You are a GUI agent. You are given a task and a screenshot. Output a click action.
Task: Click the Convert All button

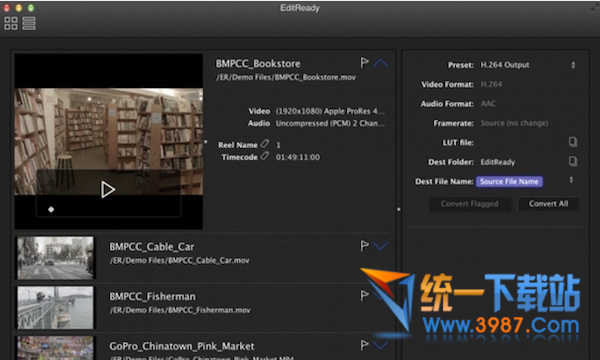tap(548, 204)
